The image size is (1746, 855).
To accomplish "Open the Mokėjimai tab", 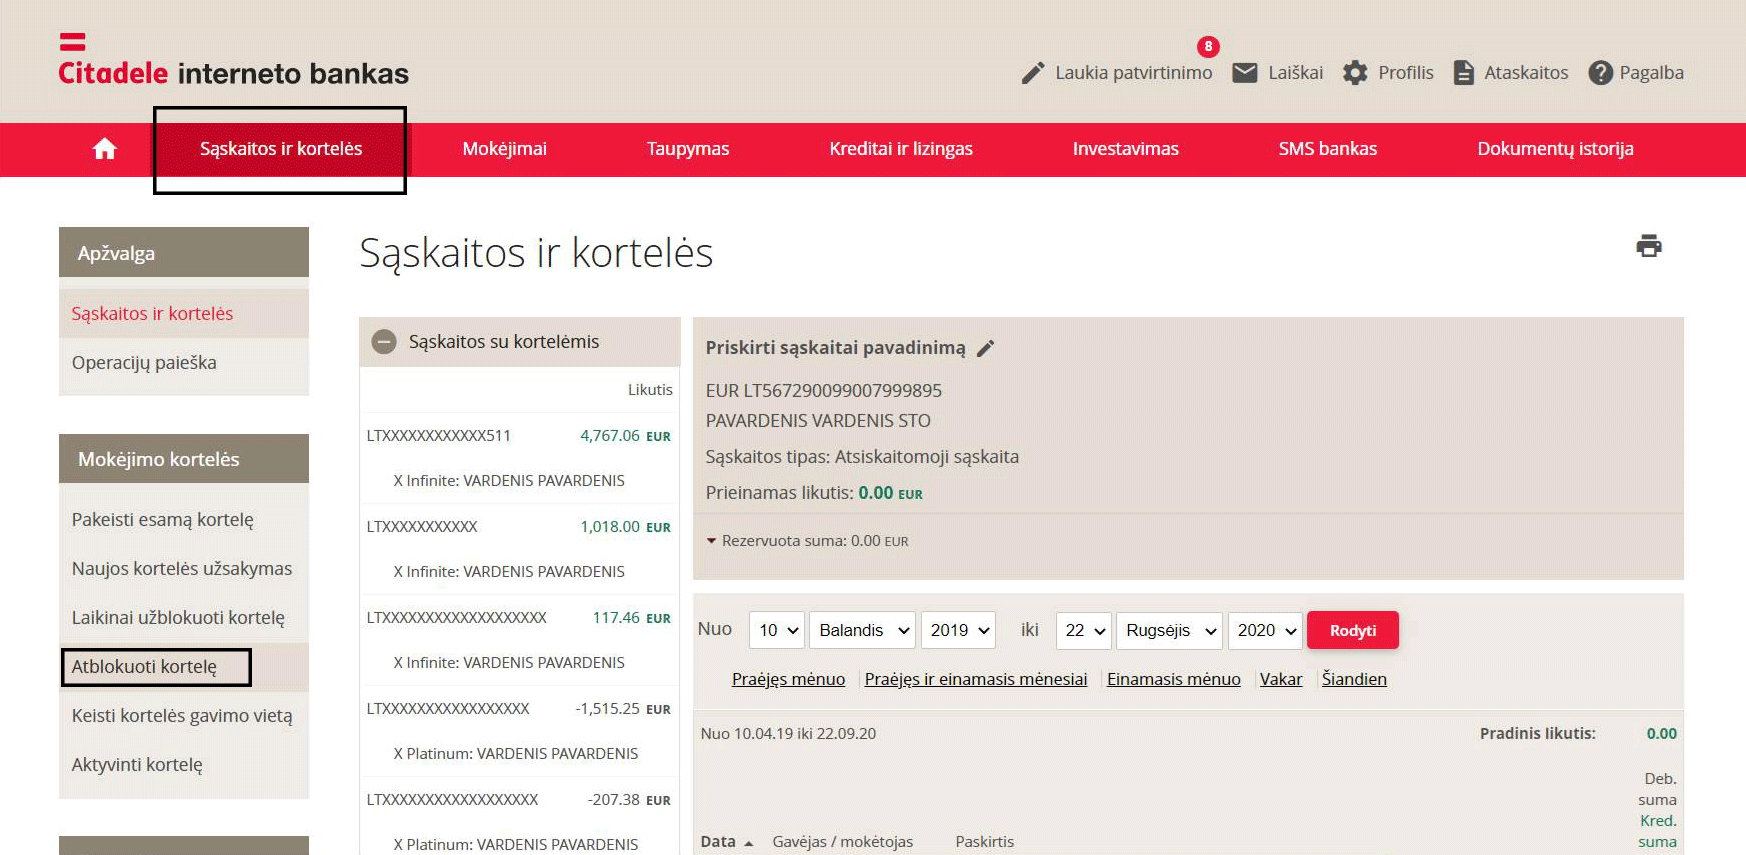I will click(505, 149).
